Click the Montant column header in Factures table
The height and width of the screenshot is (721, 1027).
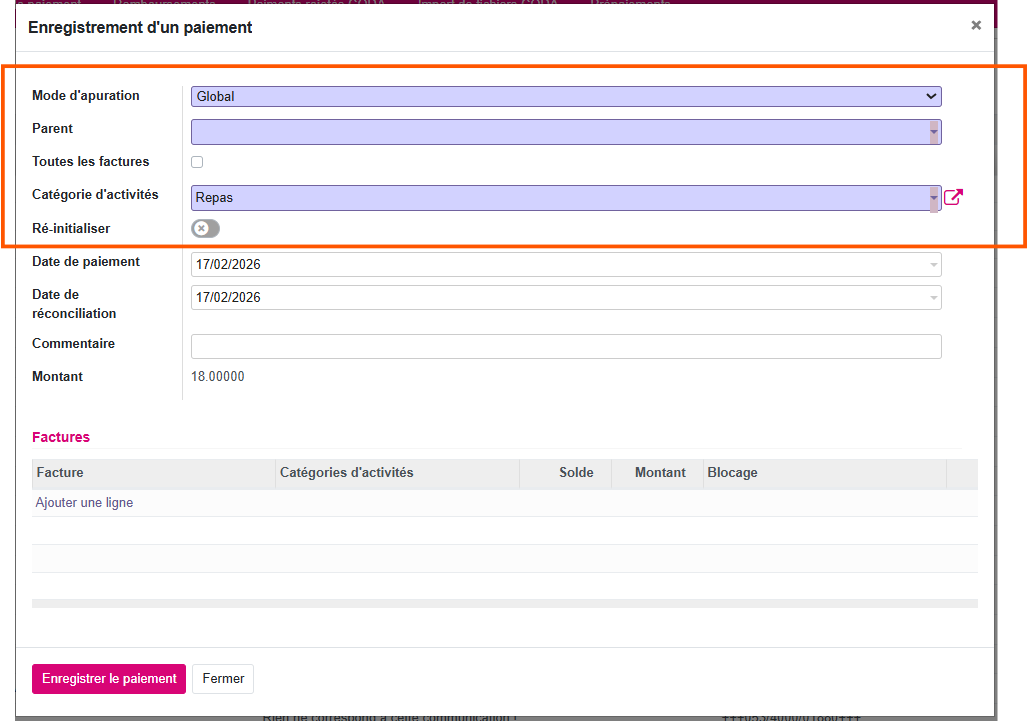tap(660, 473)
